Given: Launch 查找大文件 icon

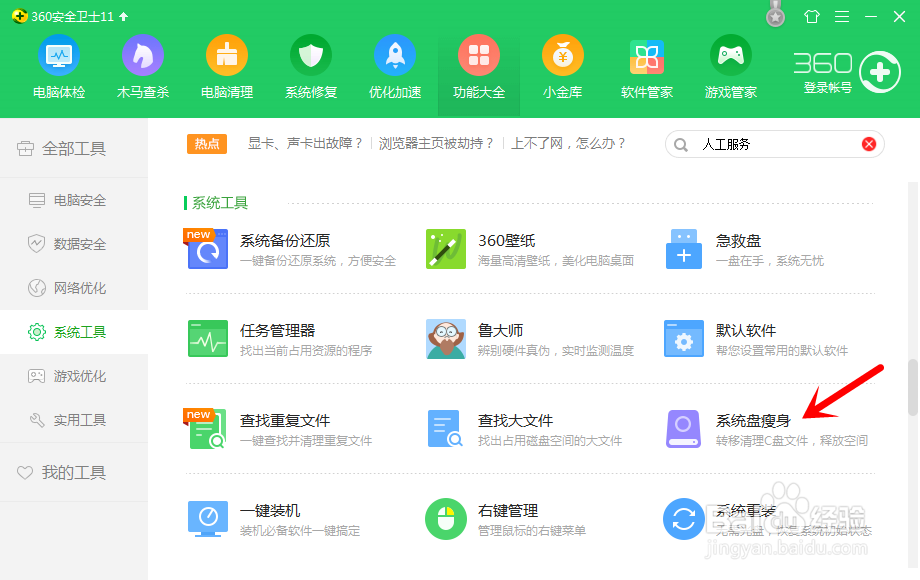Looking at the screenshot, I should [445, 429].
